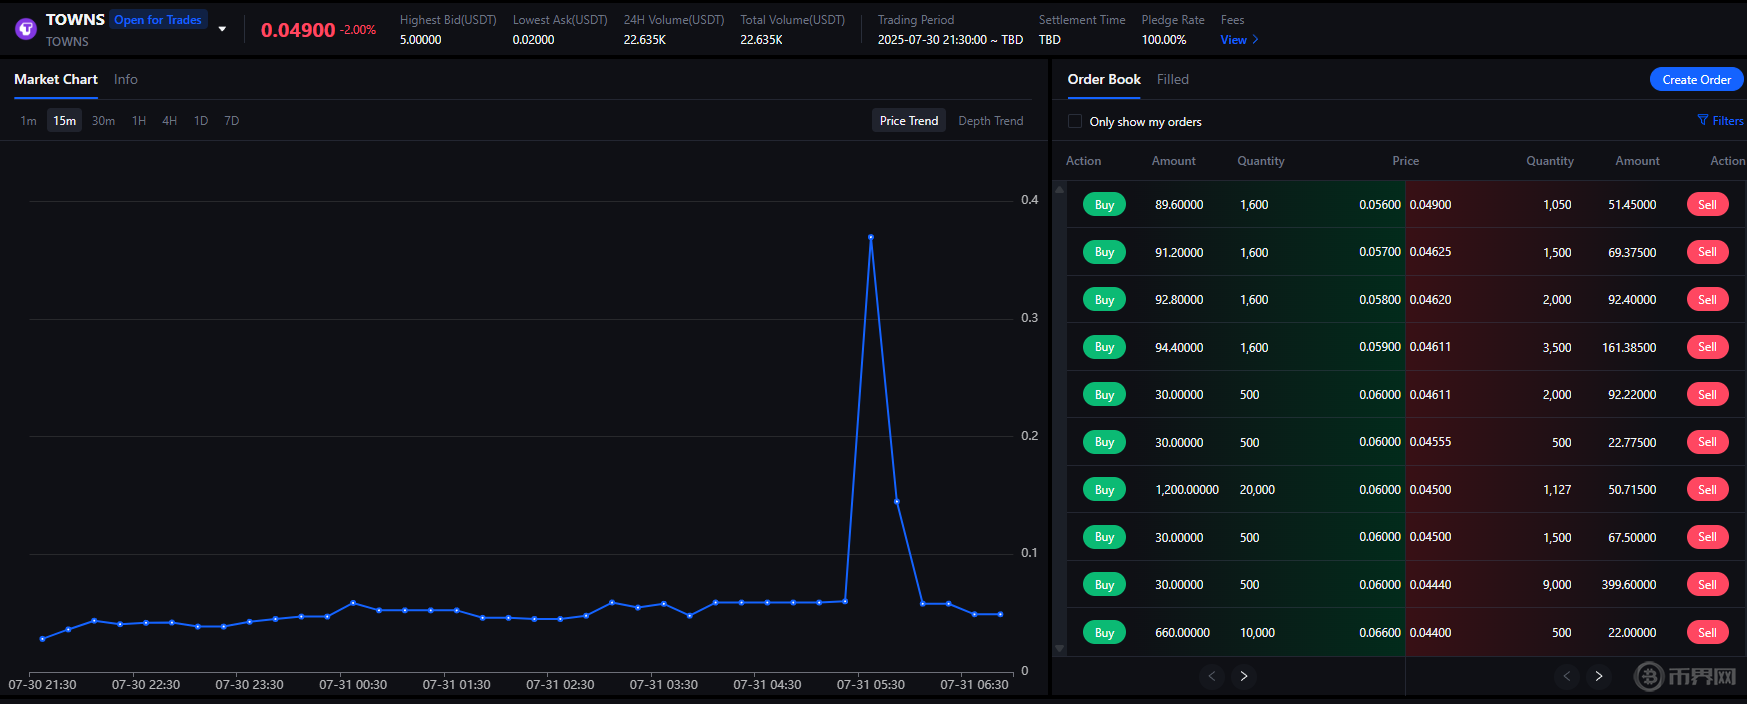Switch to the Filled tab

[x=1173, y=79]
